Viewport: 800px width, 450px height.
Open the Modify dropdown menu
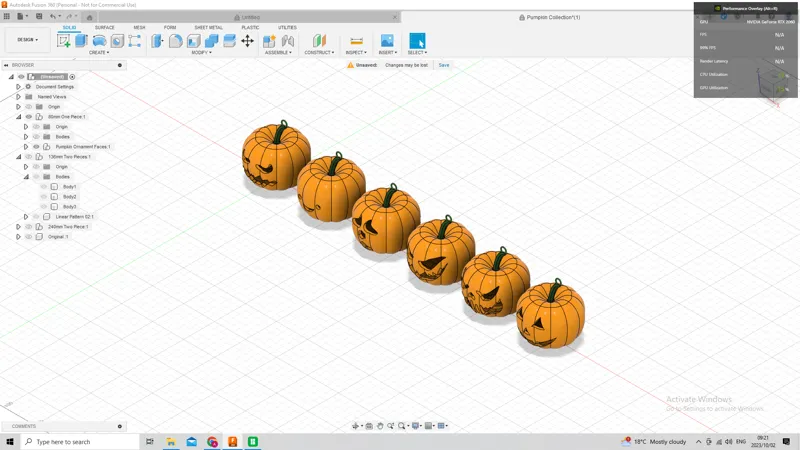pos(202,53)
